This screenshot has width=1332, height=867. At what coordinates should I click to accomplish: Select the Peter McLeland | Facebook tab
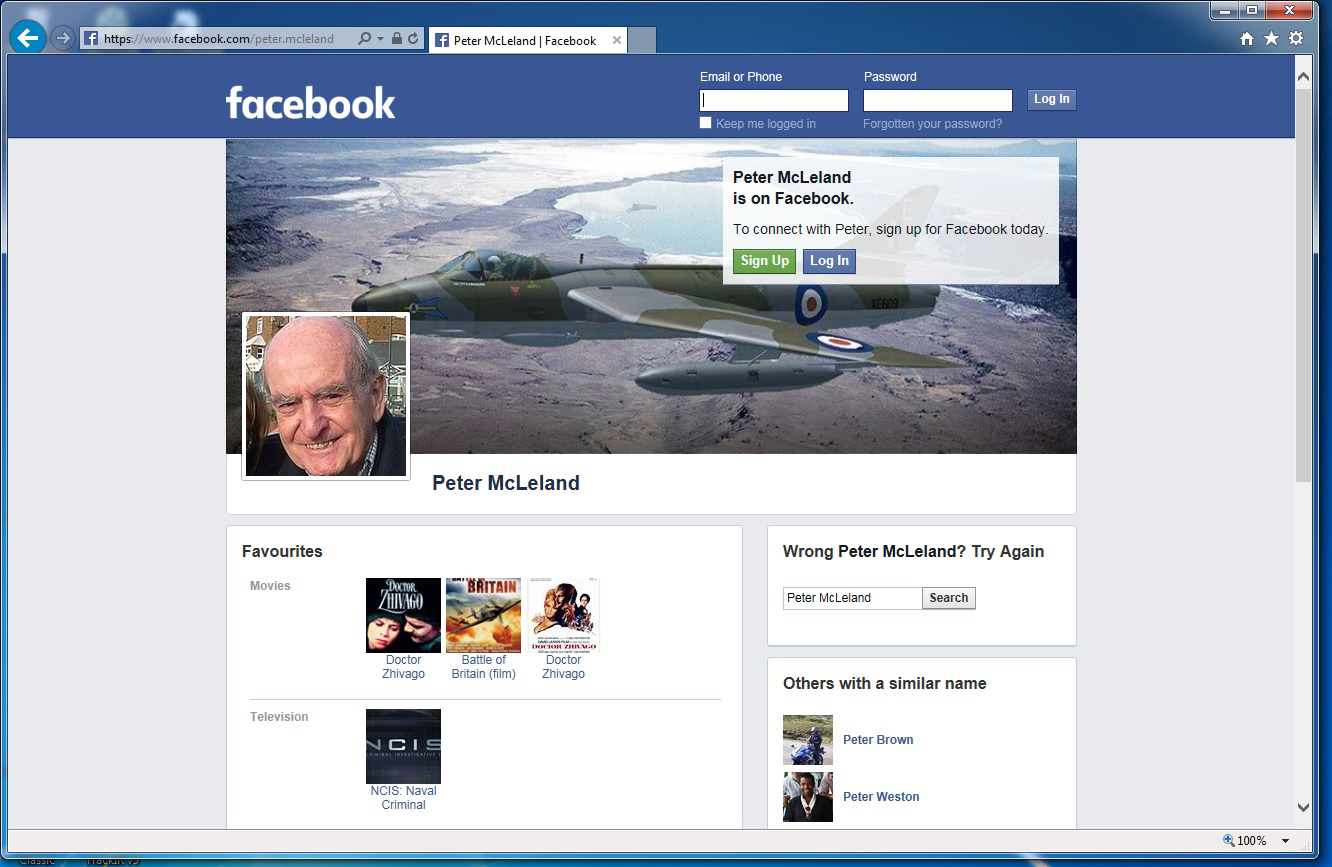click(x=527, y=40)
